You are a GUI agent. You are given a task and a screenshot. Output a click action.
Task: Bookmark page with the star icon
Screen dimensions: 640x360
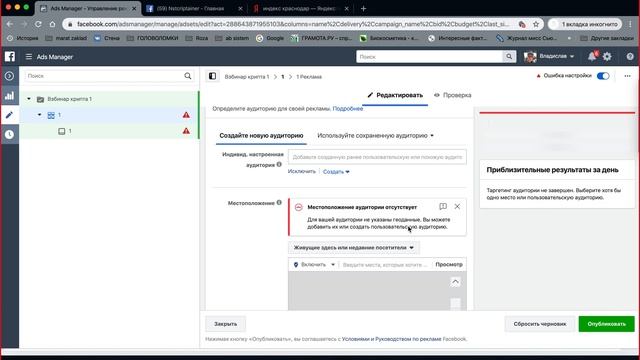[536, 24]
